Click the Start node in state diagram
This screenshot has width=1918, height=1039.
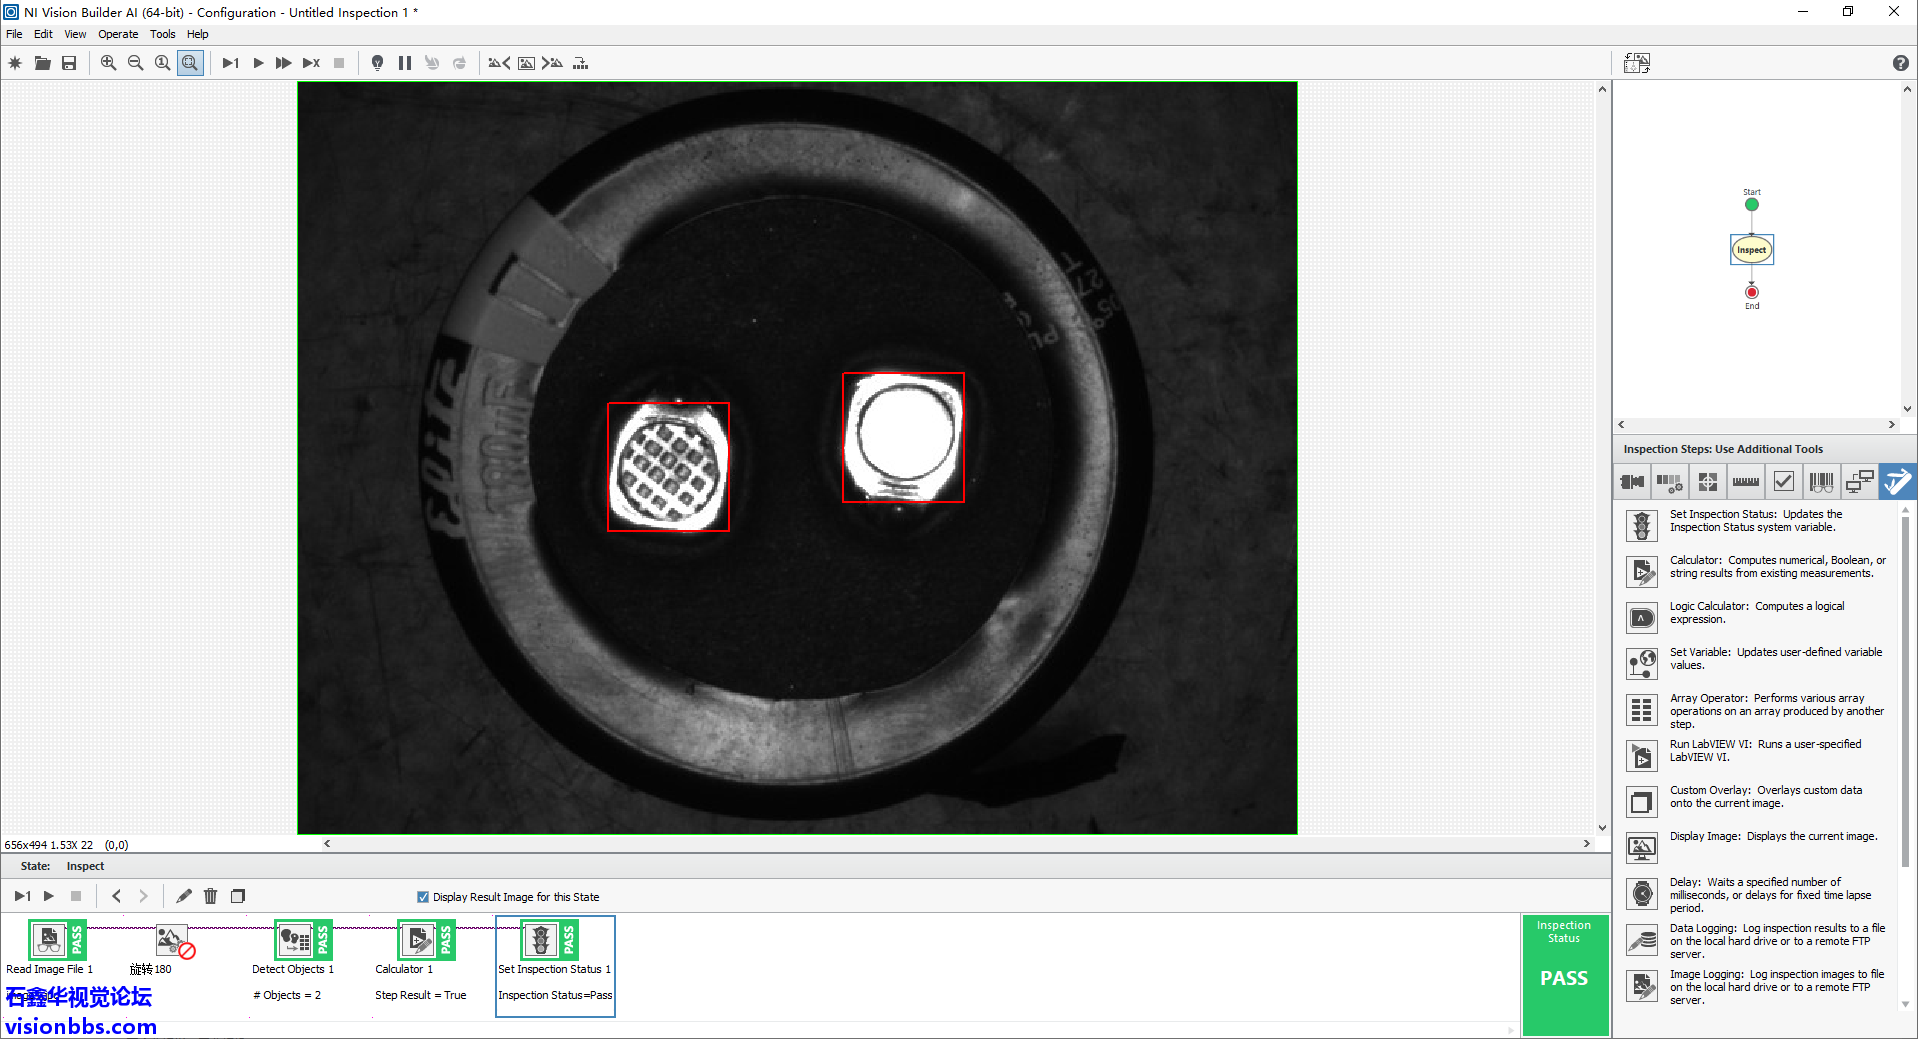pyautogui.click(x=1751, y=204)
